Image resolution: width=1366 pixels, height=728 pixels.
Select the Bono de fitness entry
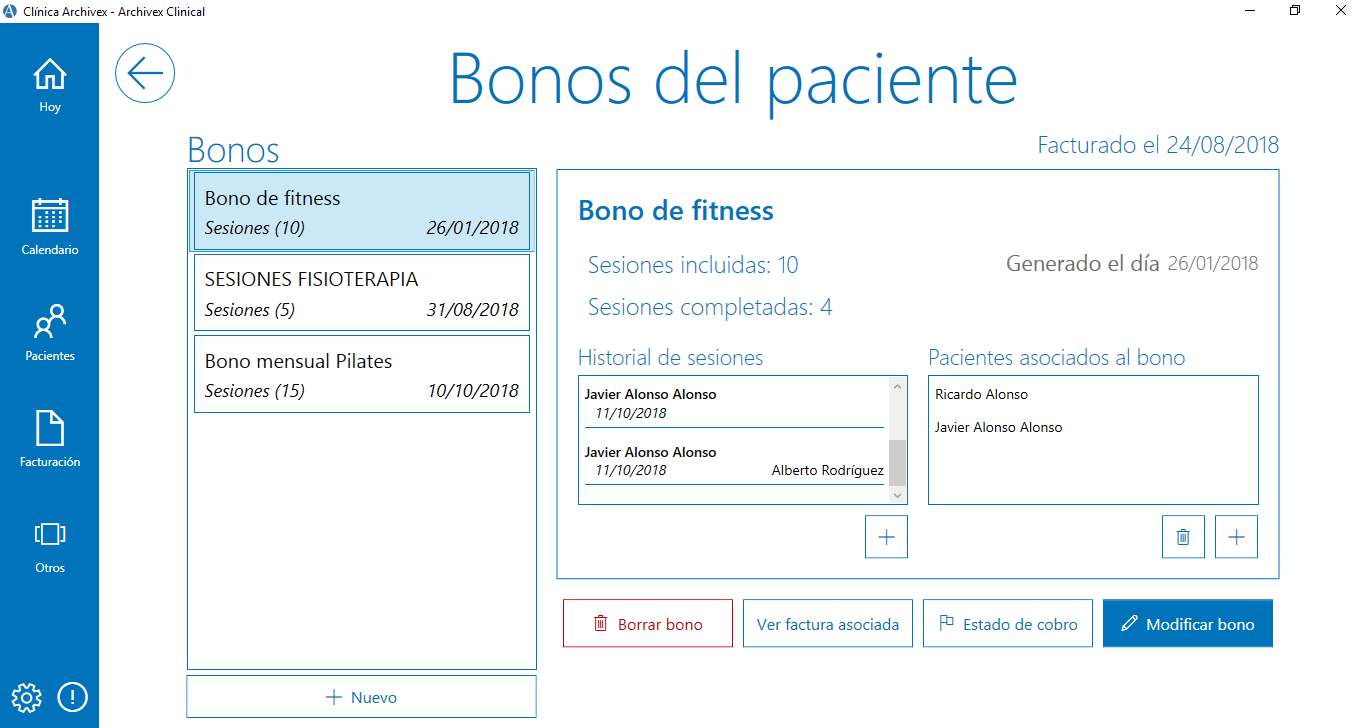click(x=361, y=211)
